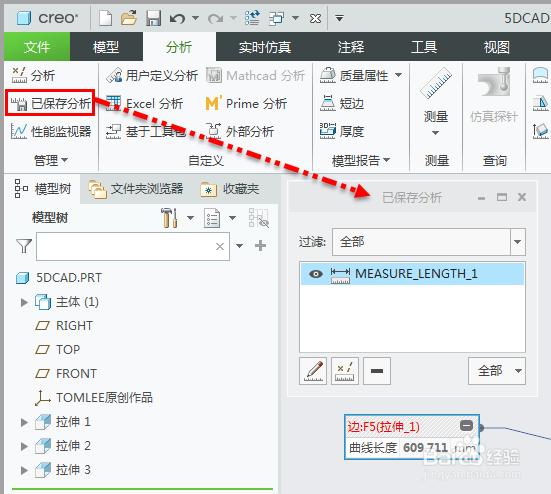Click 外部分析 external analysis

[x=240, y=131]
